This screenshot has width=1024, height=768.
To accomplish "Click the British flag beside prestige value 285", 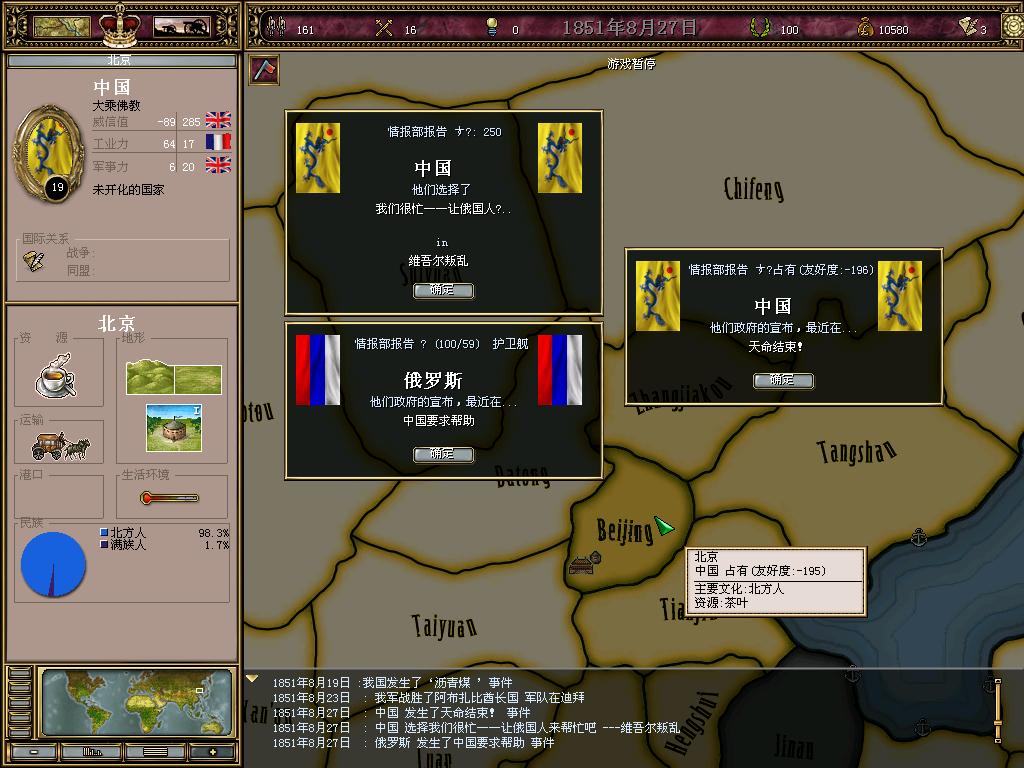I will pos(218,120).
